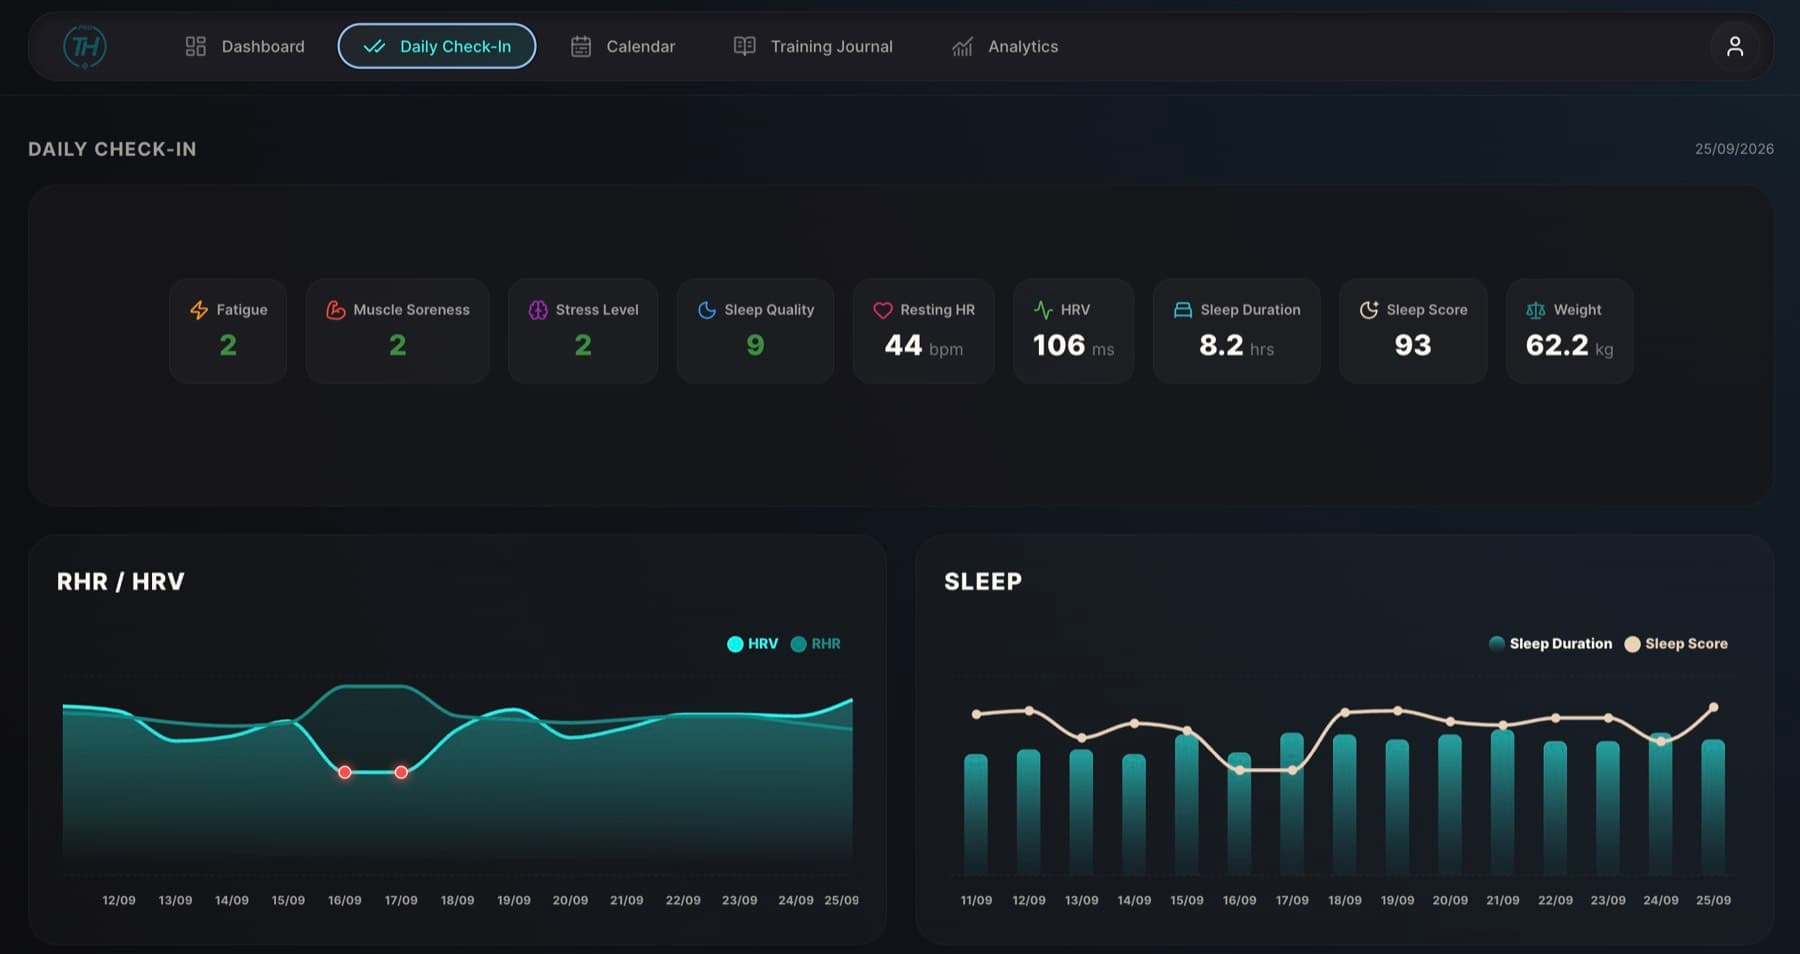Click the 25/09 sleep duration bar
Screen dimensions: 1800x954
[x=1713, y=807]
